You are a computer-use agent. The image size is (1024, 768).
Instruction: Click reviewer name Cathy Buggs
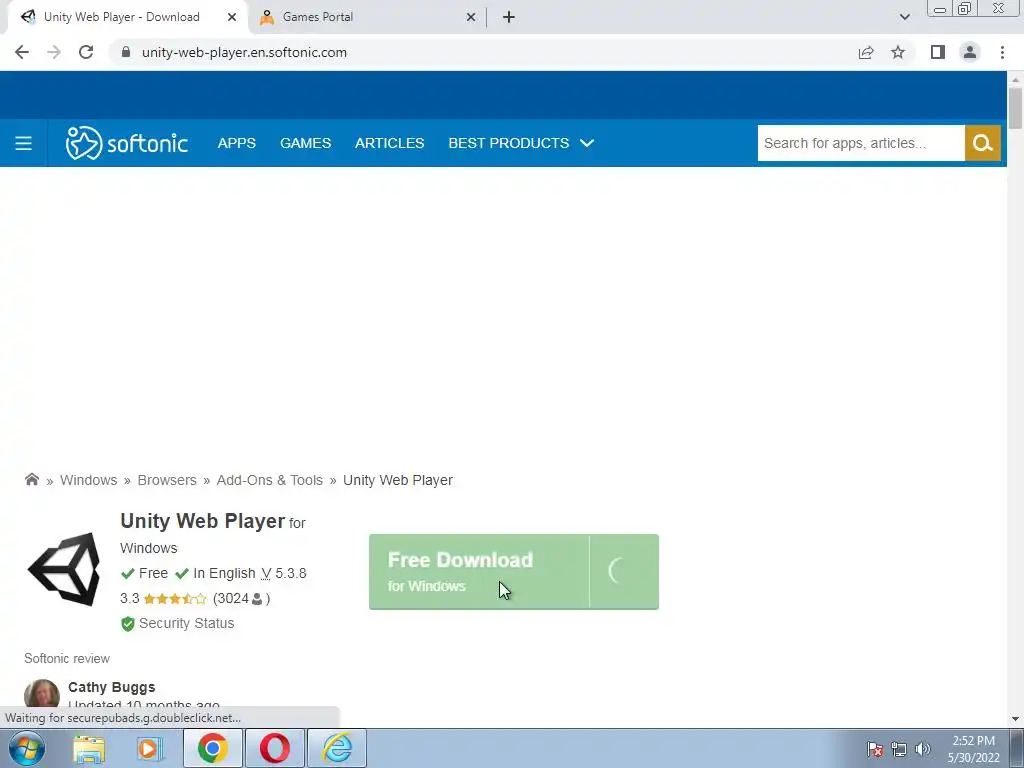(x=112, y=687)
